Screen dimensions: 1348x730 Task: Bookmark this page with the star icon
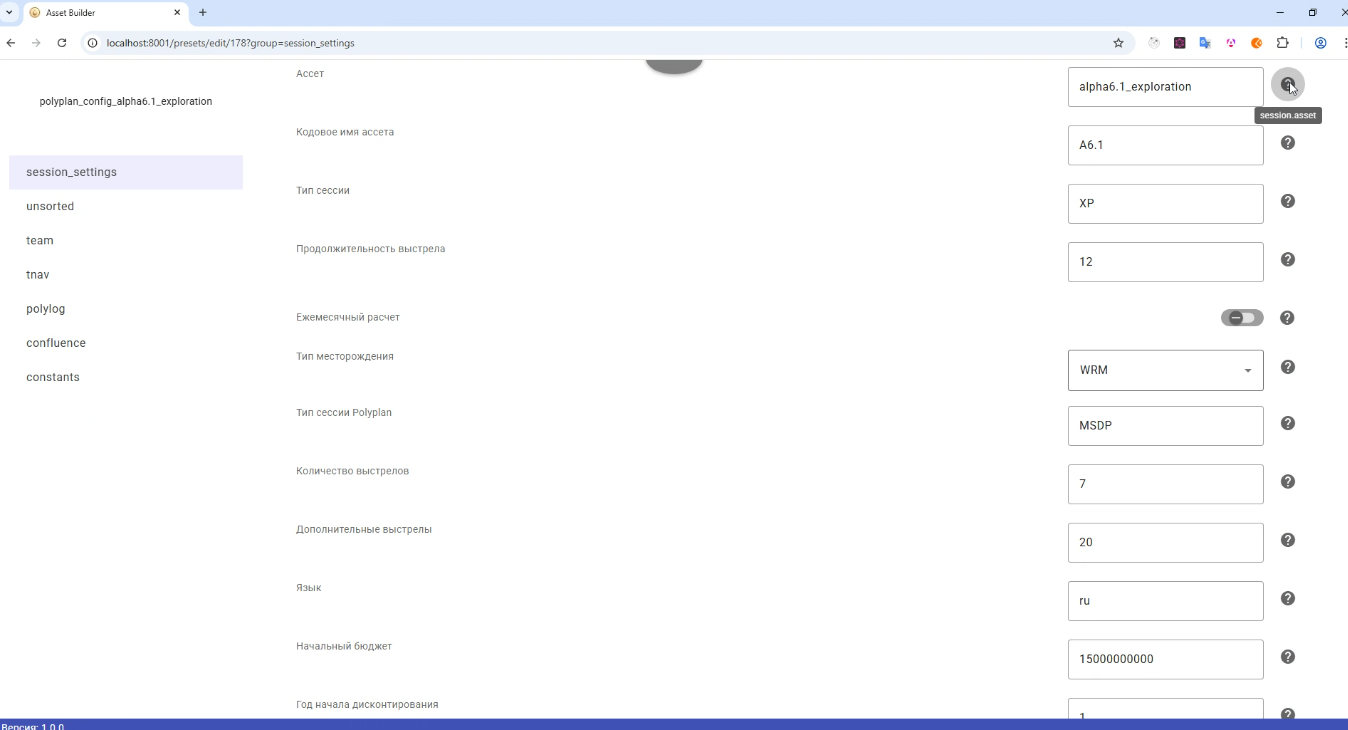tap(1118, 43)
